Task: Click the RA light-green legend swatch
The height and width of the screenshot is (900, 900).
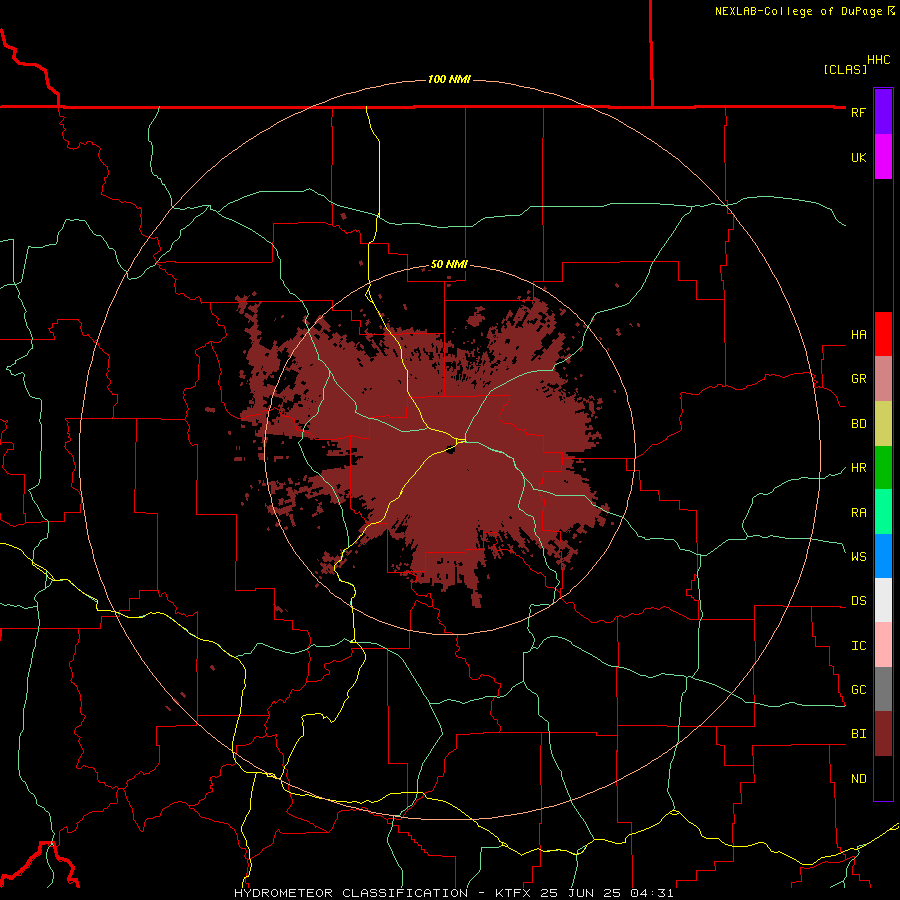Action: click(883, 512)
